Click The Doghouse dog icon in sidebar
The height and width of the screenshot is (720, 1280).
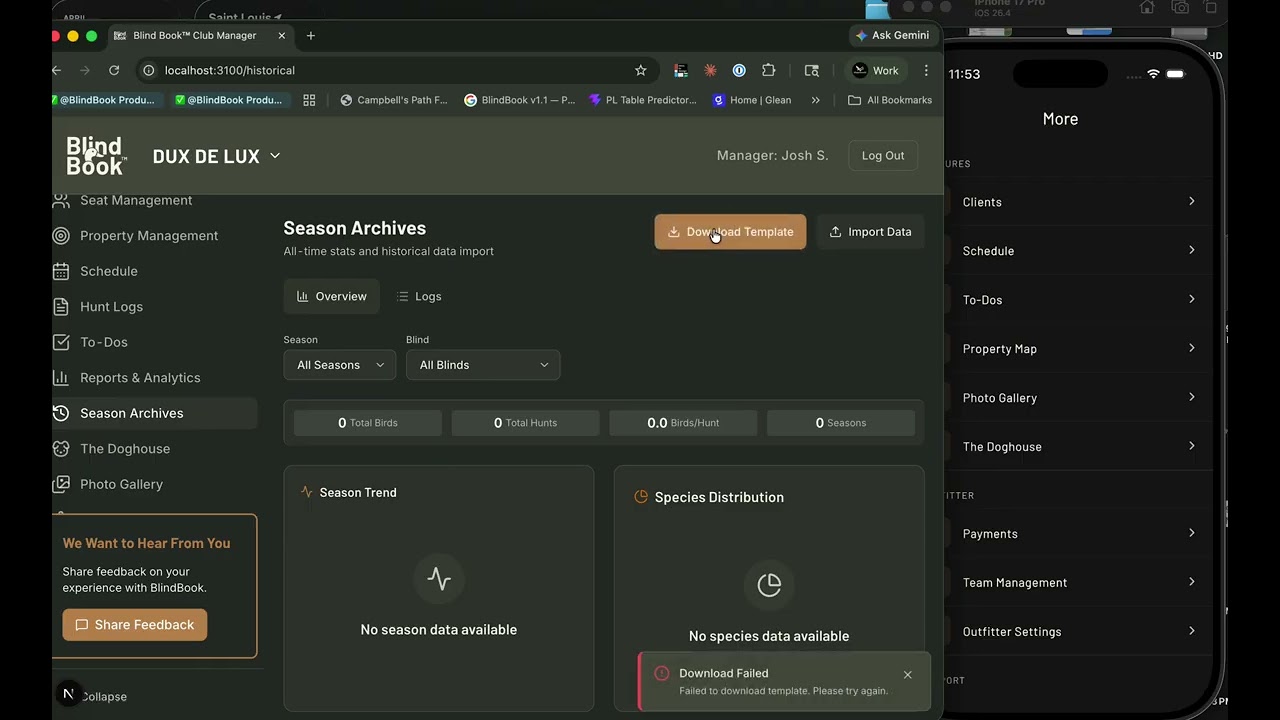click(61, 449)
